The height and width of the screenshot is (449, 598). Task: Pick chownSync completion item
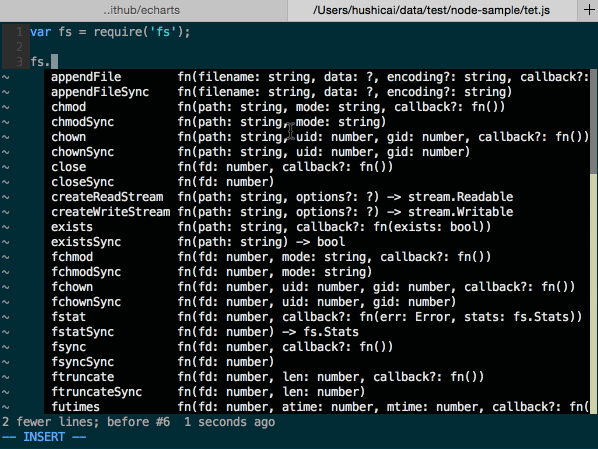(x=317, y=152)
